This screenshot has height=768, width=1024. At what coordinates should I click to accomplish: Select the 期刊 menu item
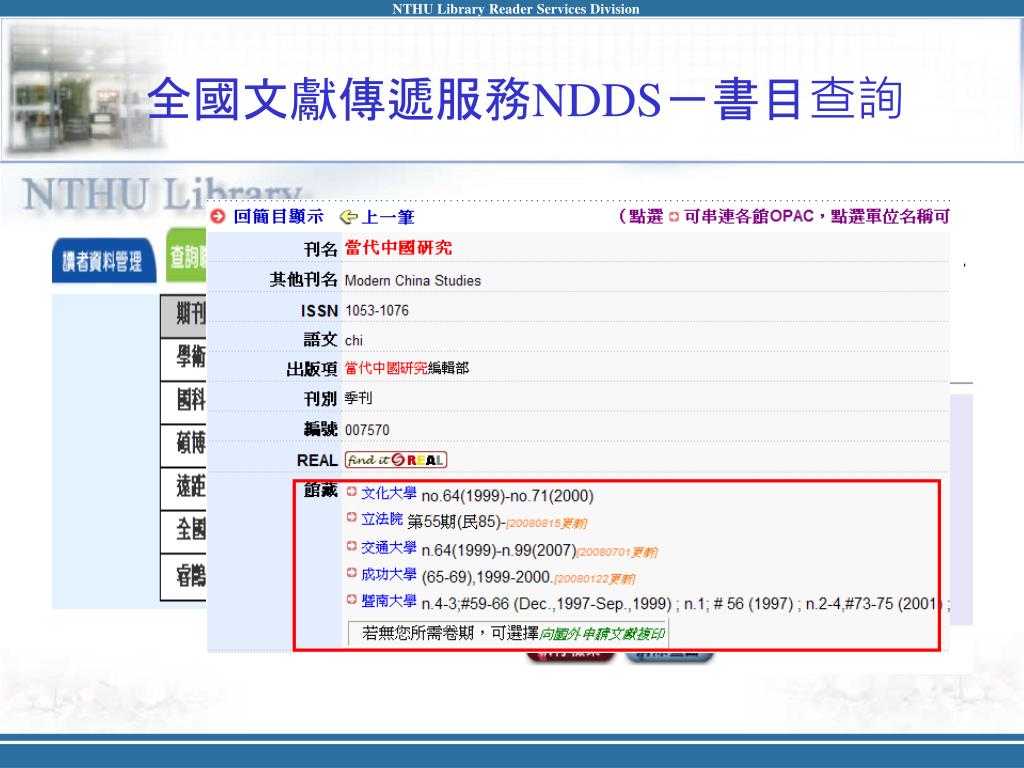tap(184, 316)
